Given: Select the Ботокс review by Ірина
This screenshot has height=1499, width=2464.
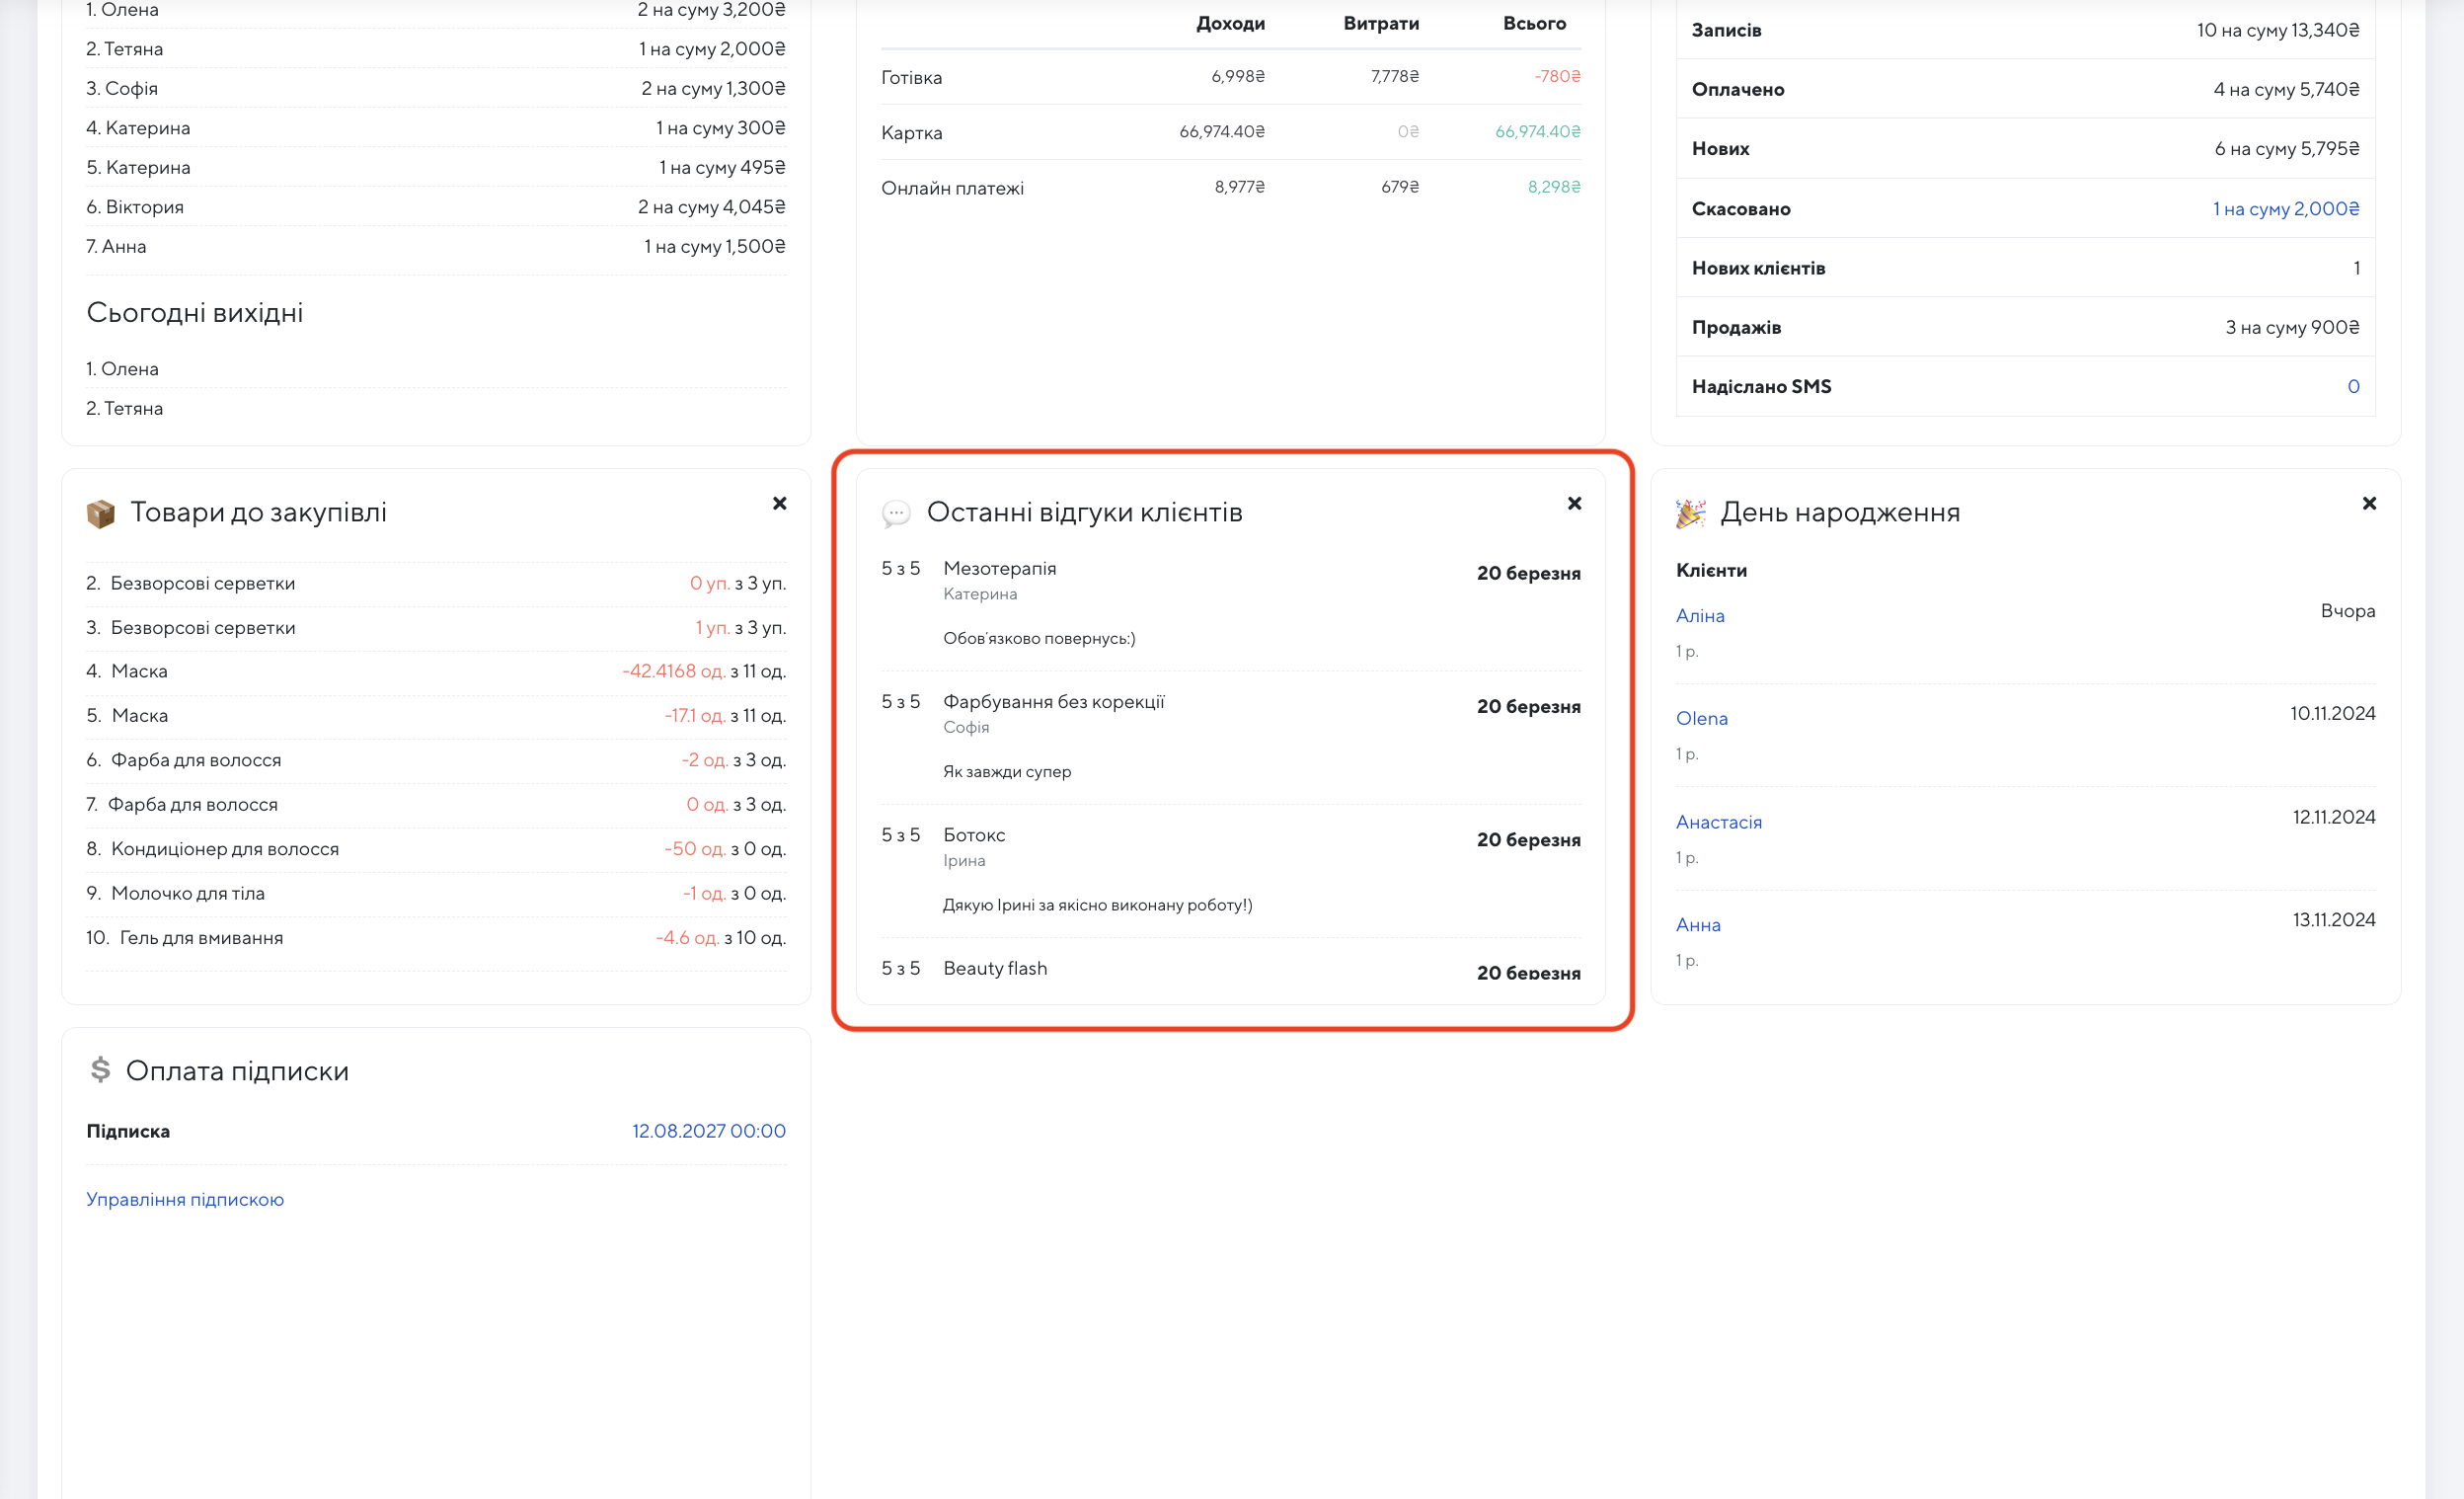Looking at the screenshot, I should point(973,835).
